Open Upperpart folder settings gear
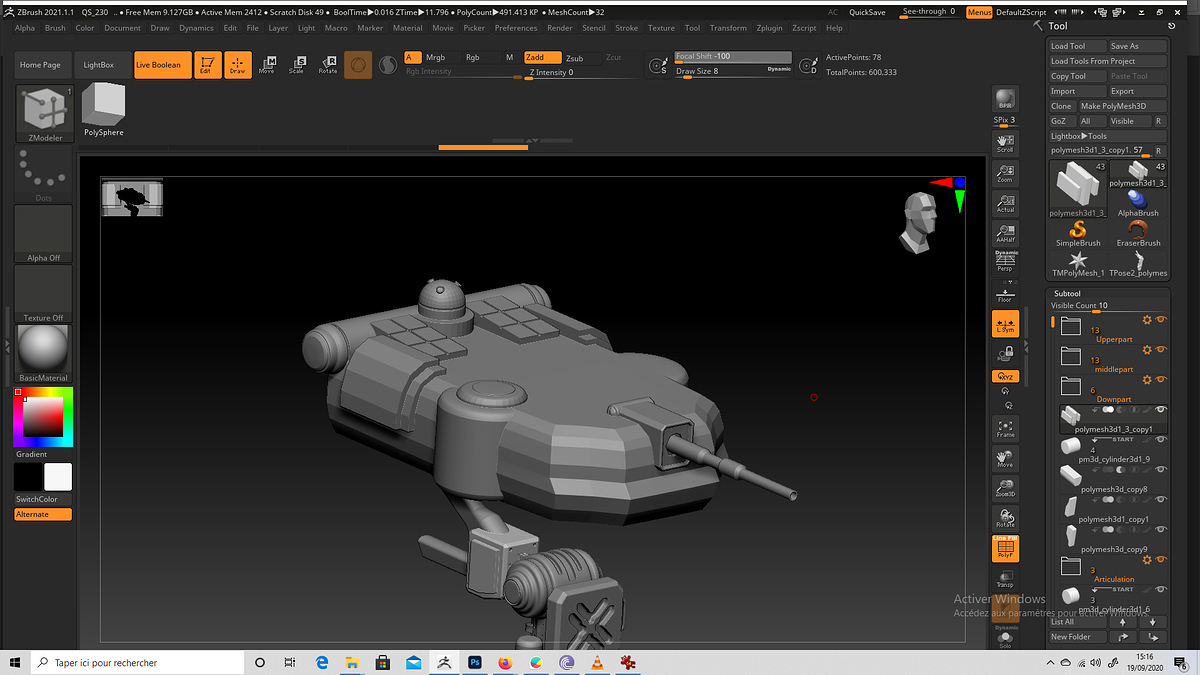This screenshot has width=1200, height=675. (x=1147, y=320)
